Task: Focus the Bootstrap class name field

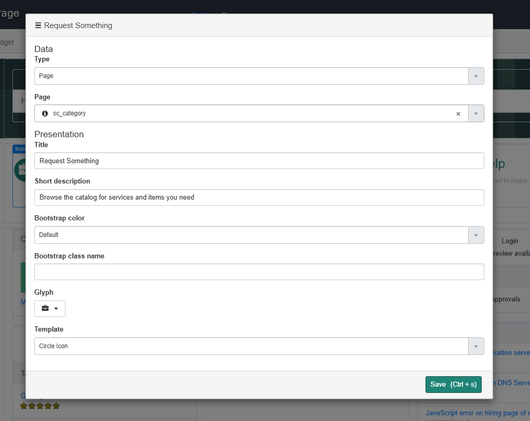Action: [x=259, y=272]
